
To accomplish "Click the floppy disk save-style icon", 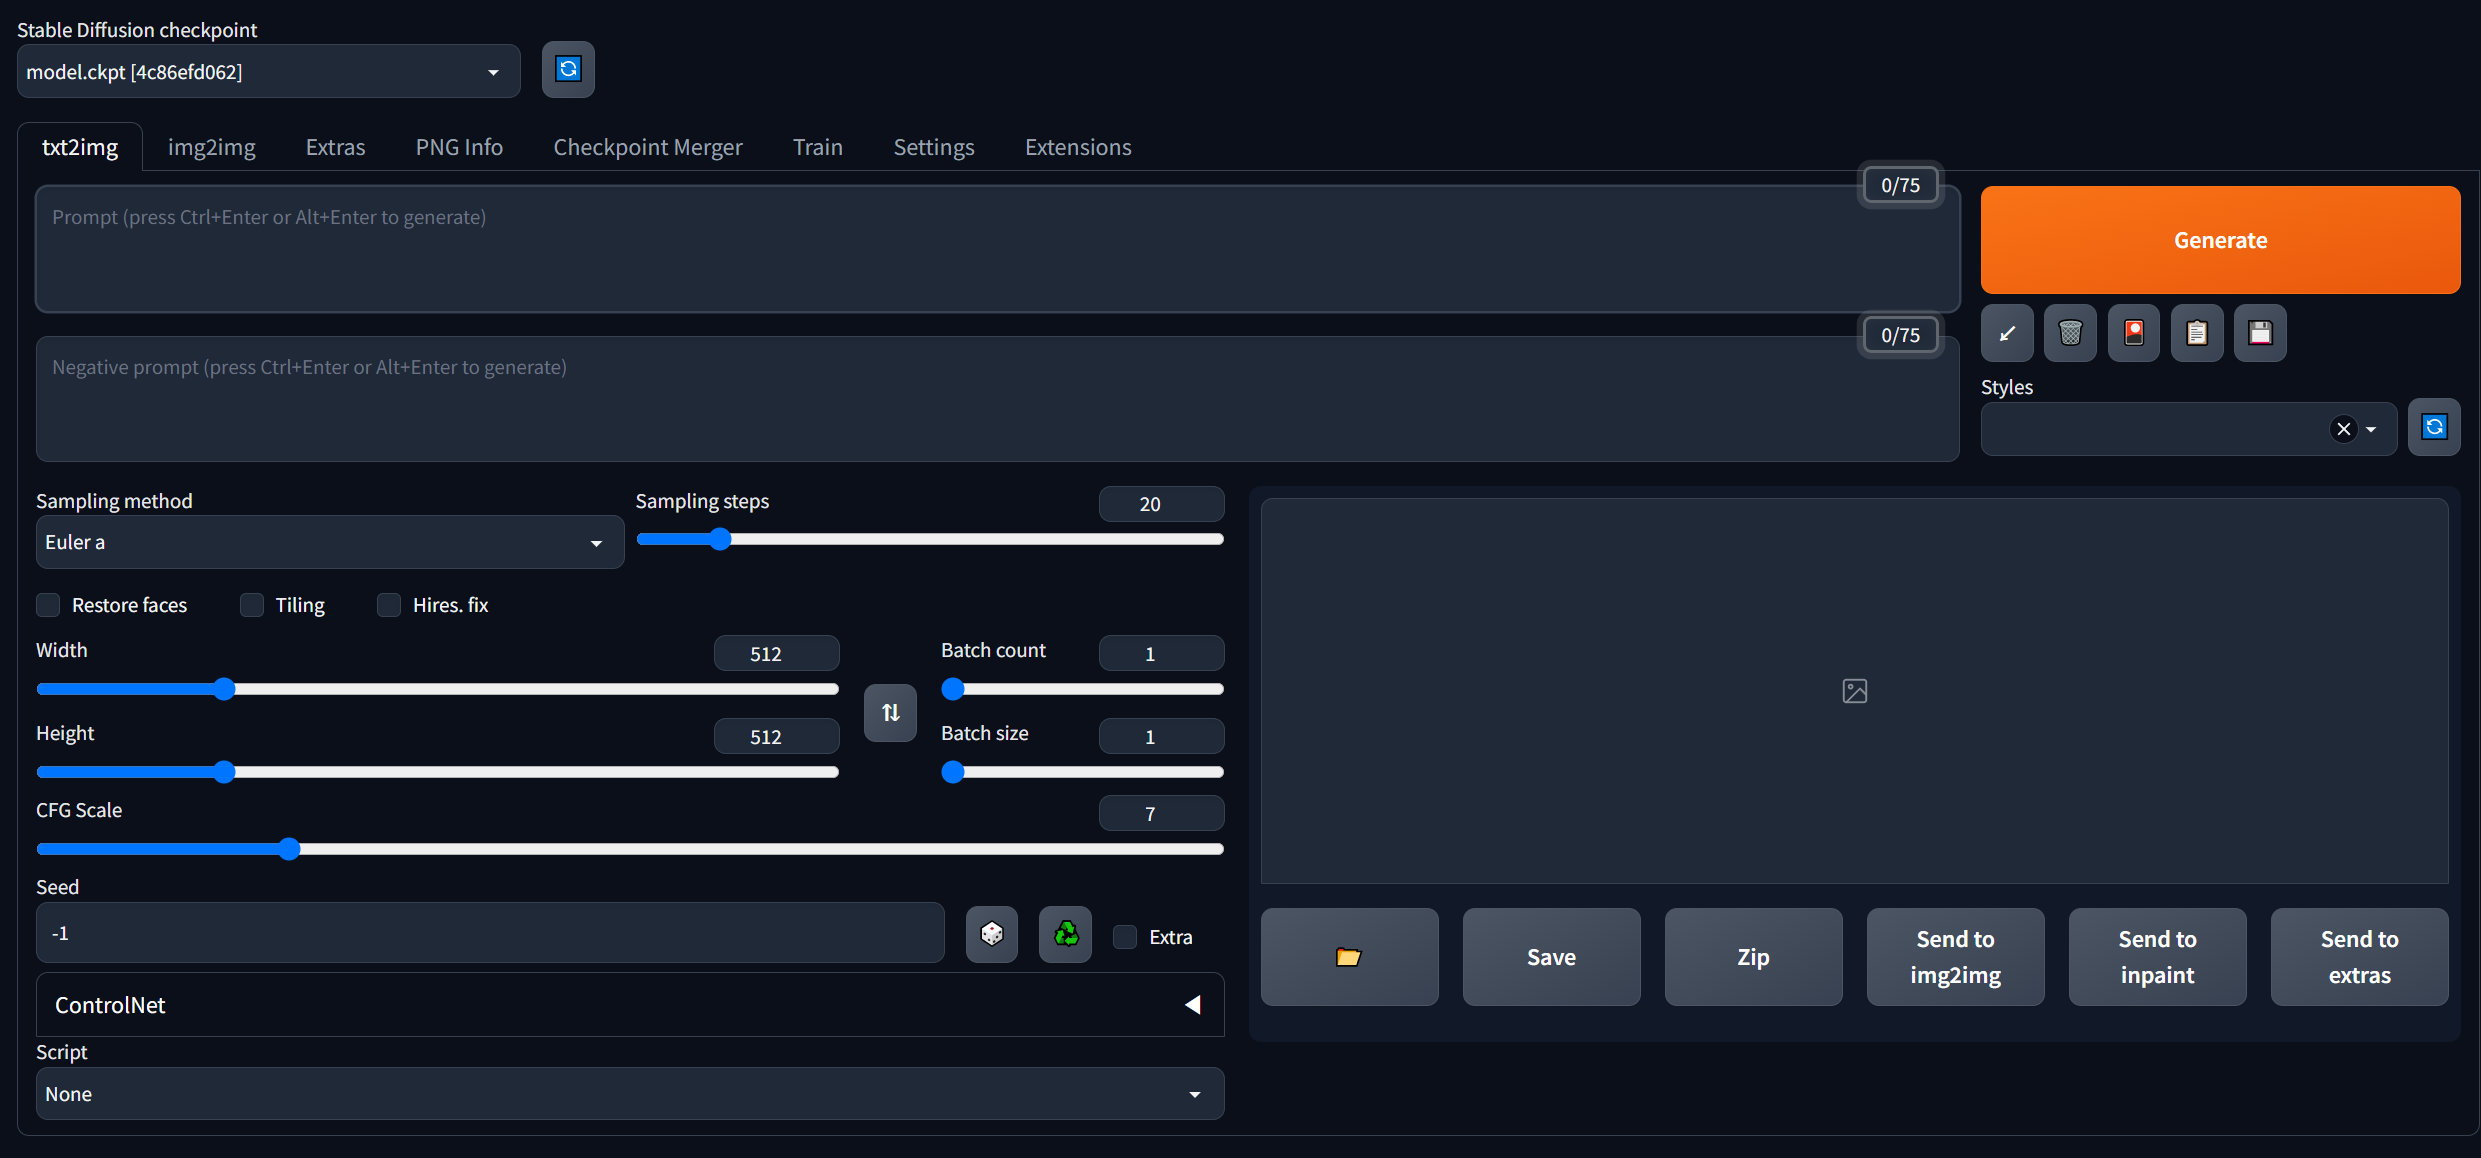I will tap(2260, 333).
